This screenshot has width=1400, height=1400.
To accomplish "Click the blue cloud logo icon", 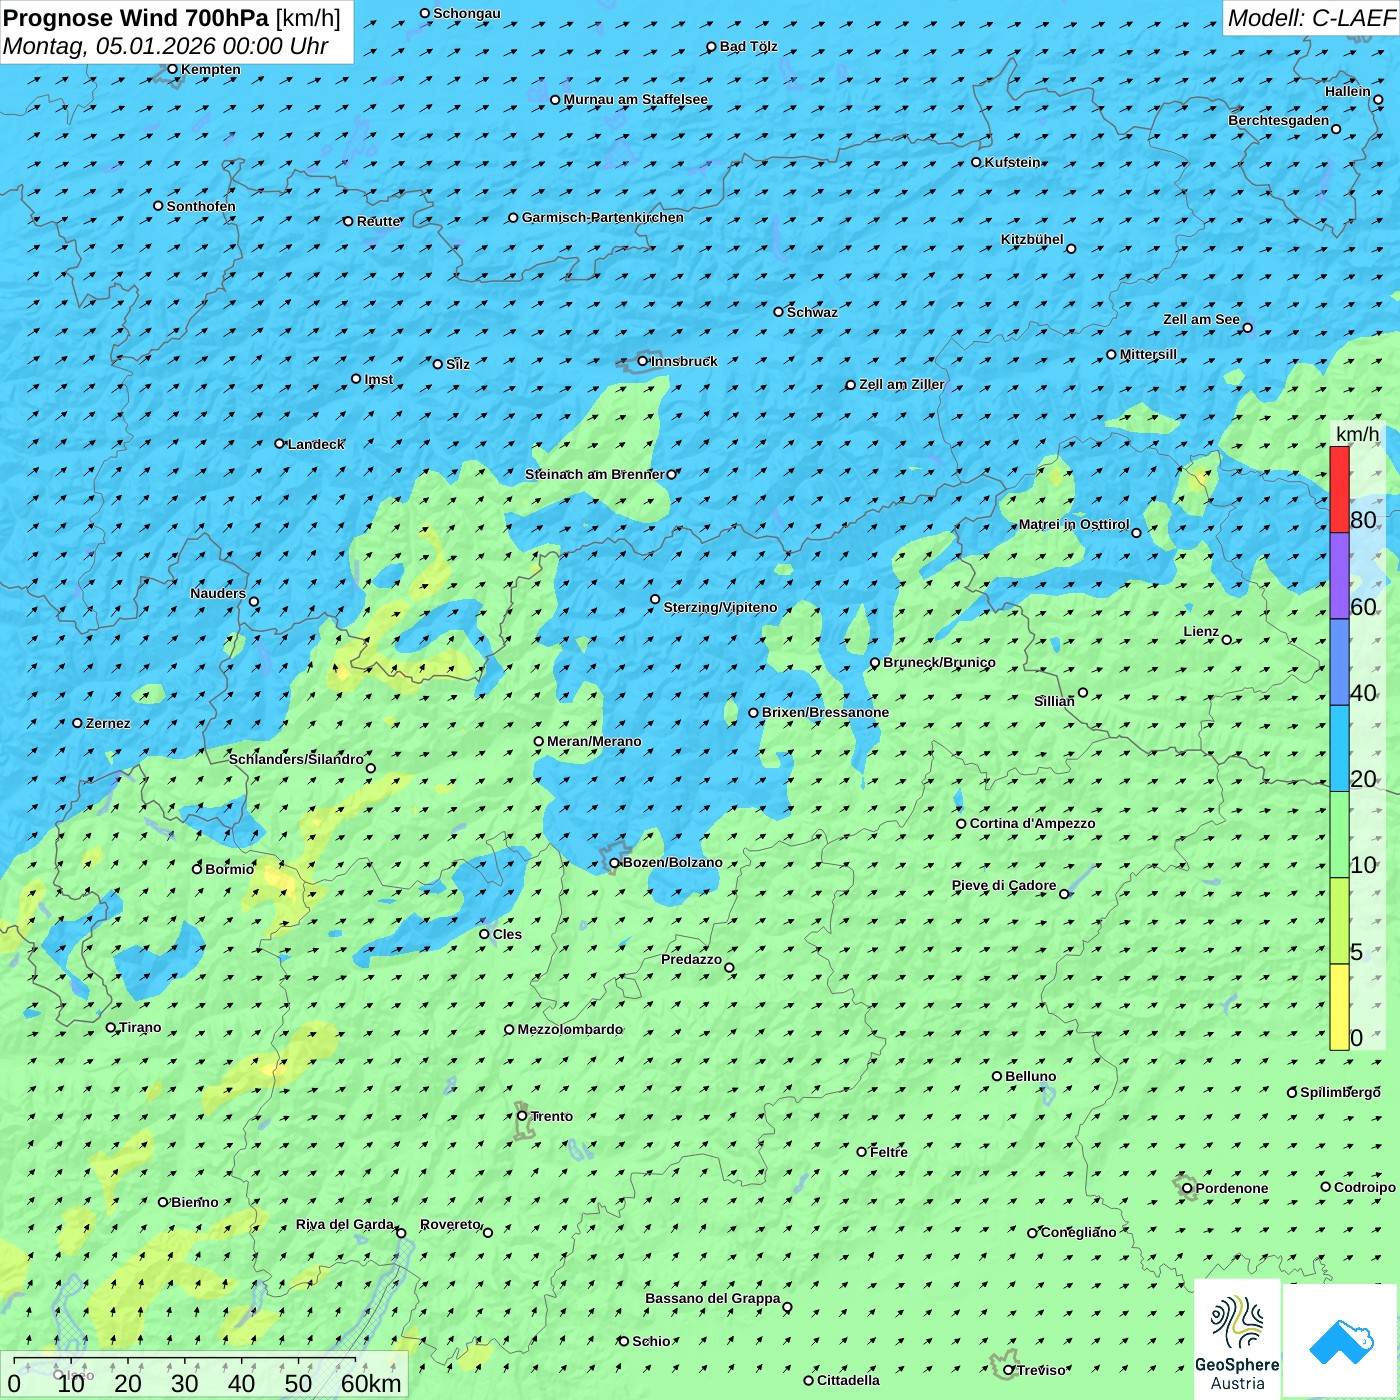I will (x=1341, y=1341).
